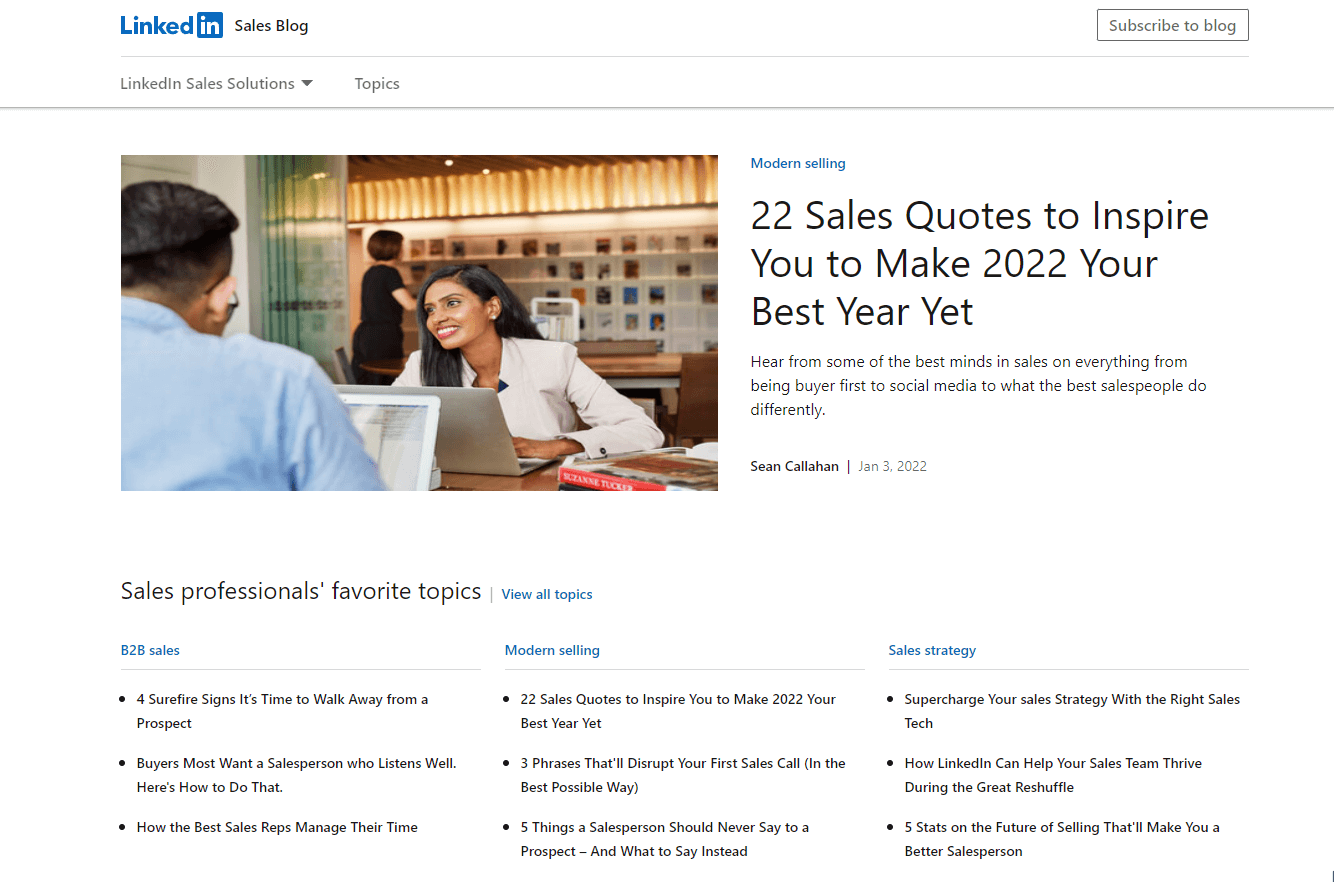The width and height of the screenshot is (1334, 882).
Task: Open the Modern selling category above the headline
Action: 797,162
